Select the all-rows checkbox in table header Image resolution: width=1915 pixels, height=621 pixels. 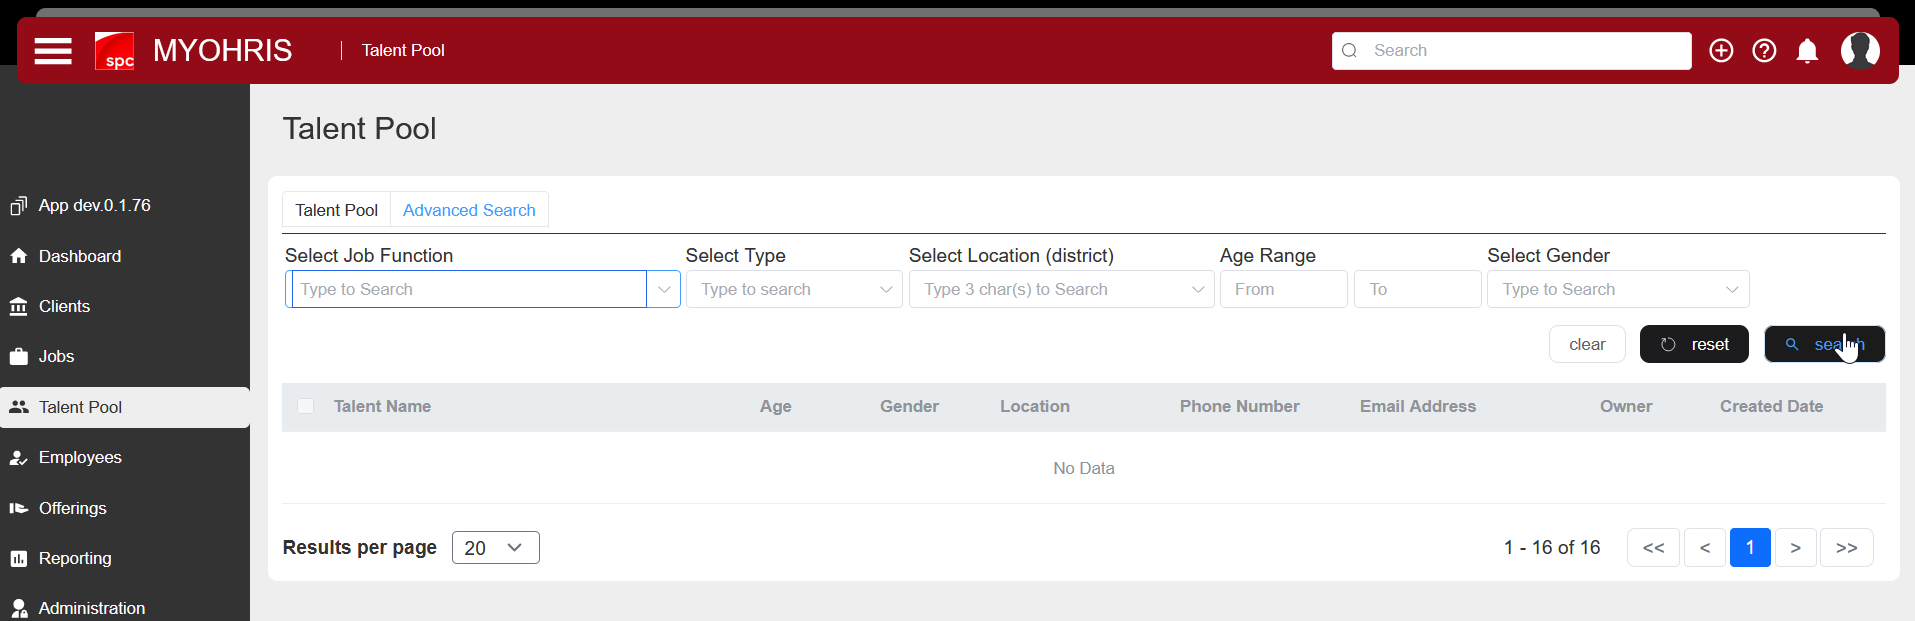[x=306, y=406]
